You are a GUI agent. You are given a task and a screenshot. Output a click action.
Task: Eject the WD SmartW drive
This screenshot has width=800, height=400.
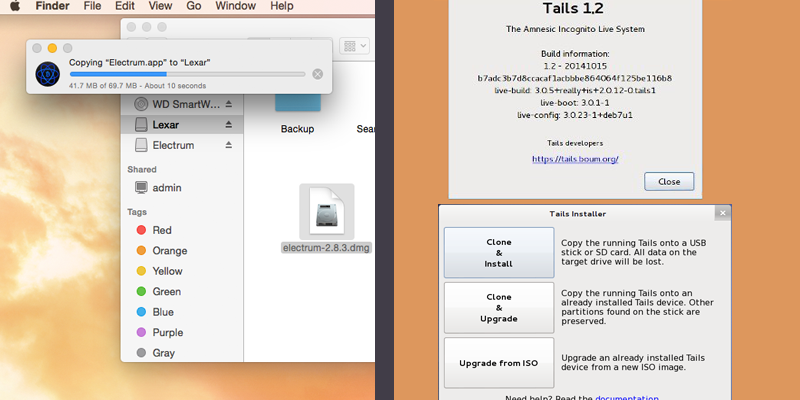(x=229, y=104)
